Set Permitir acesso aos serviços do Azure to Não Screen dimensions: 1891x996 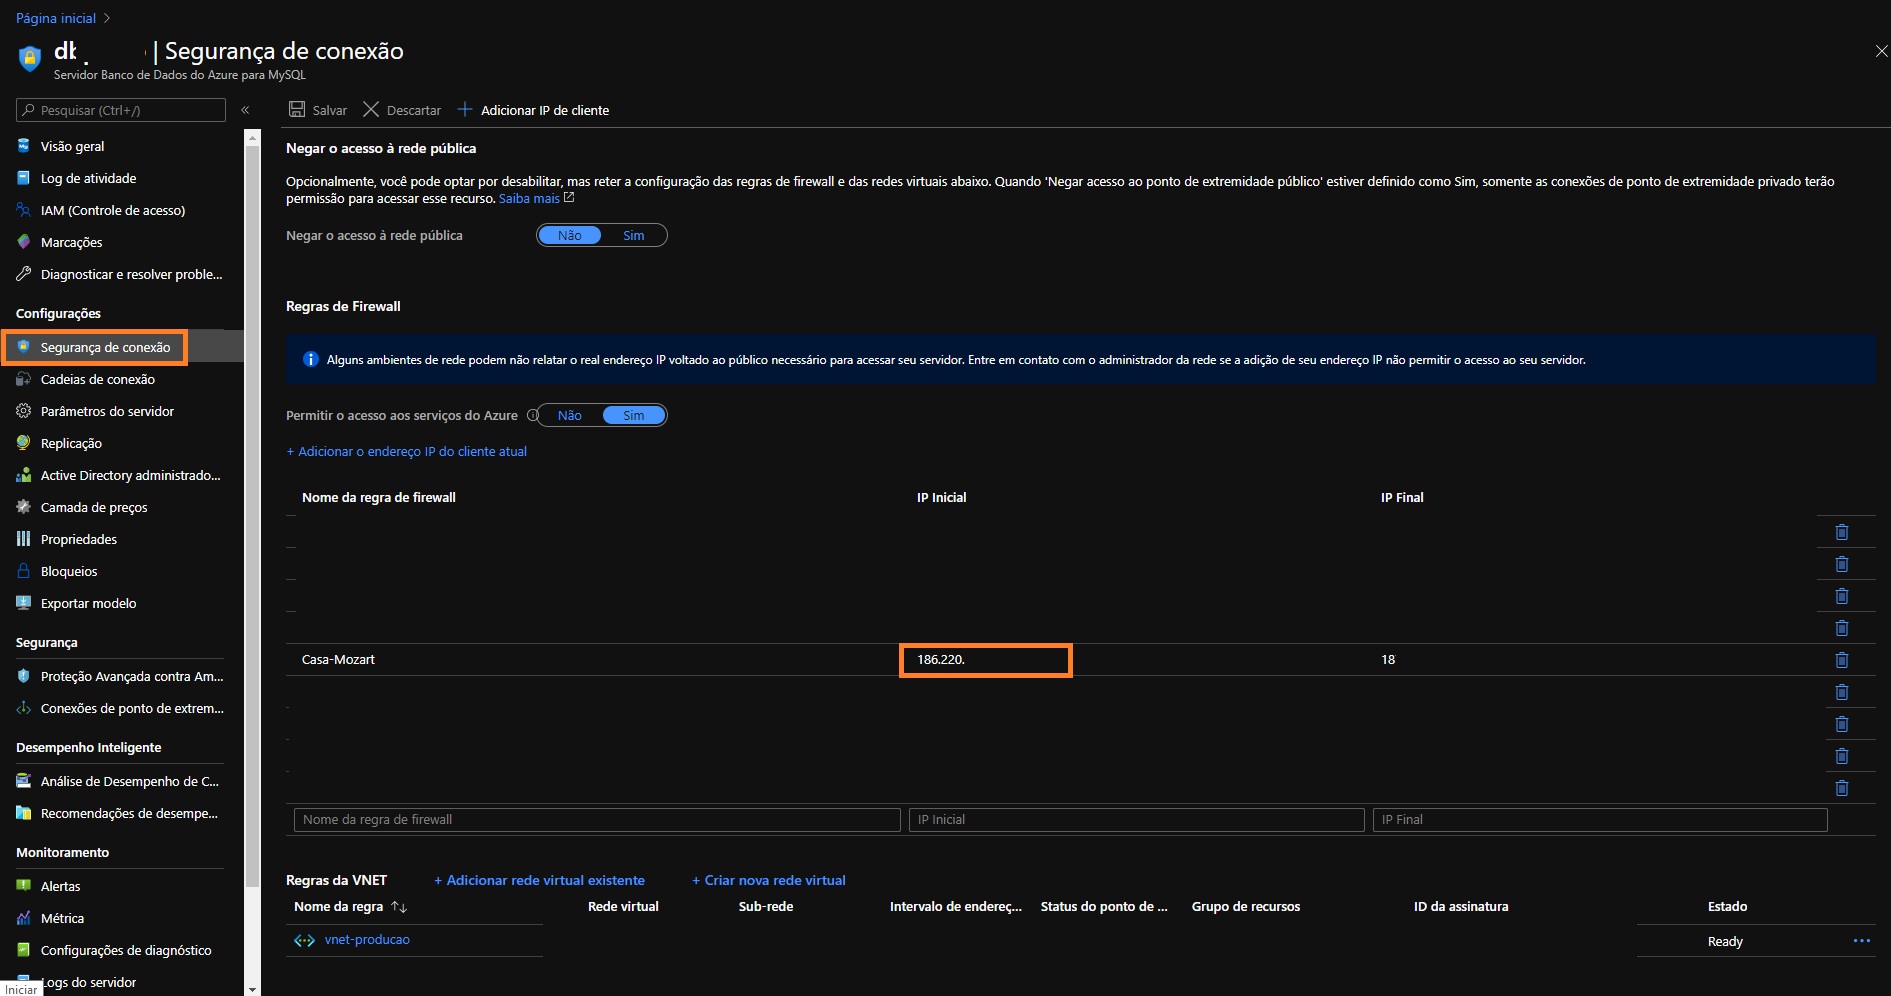tap(570, 415)
